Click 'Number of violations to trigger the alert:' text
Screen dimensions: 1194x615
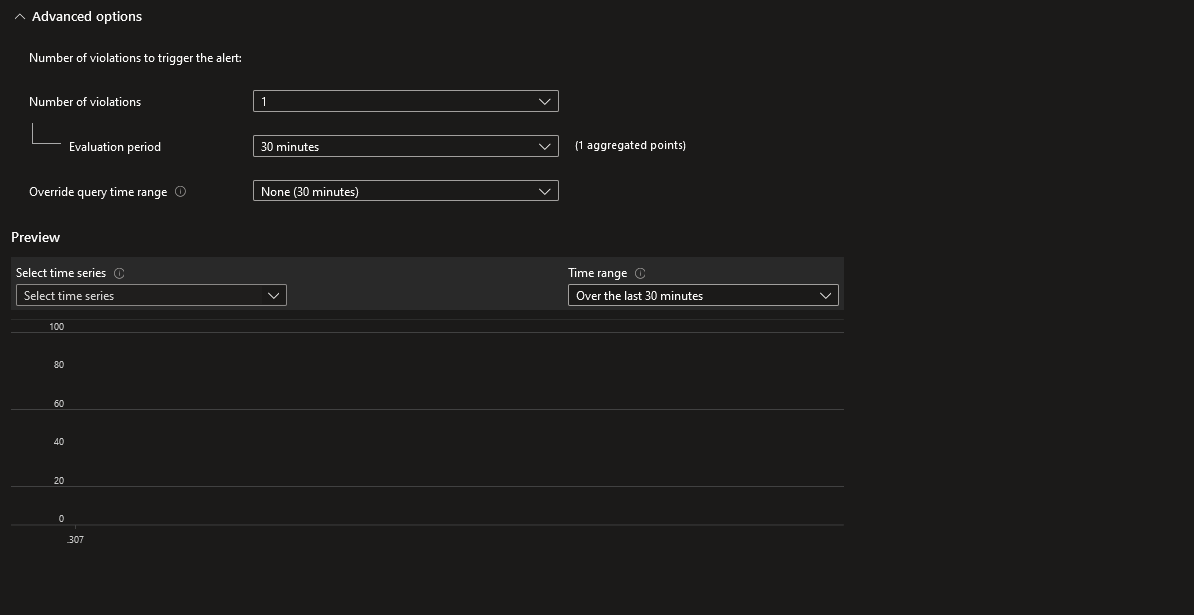pos(136,58)
